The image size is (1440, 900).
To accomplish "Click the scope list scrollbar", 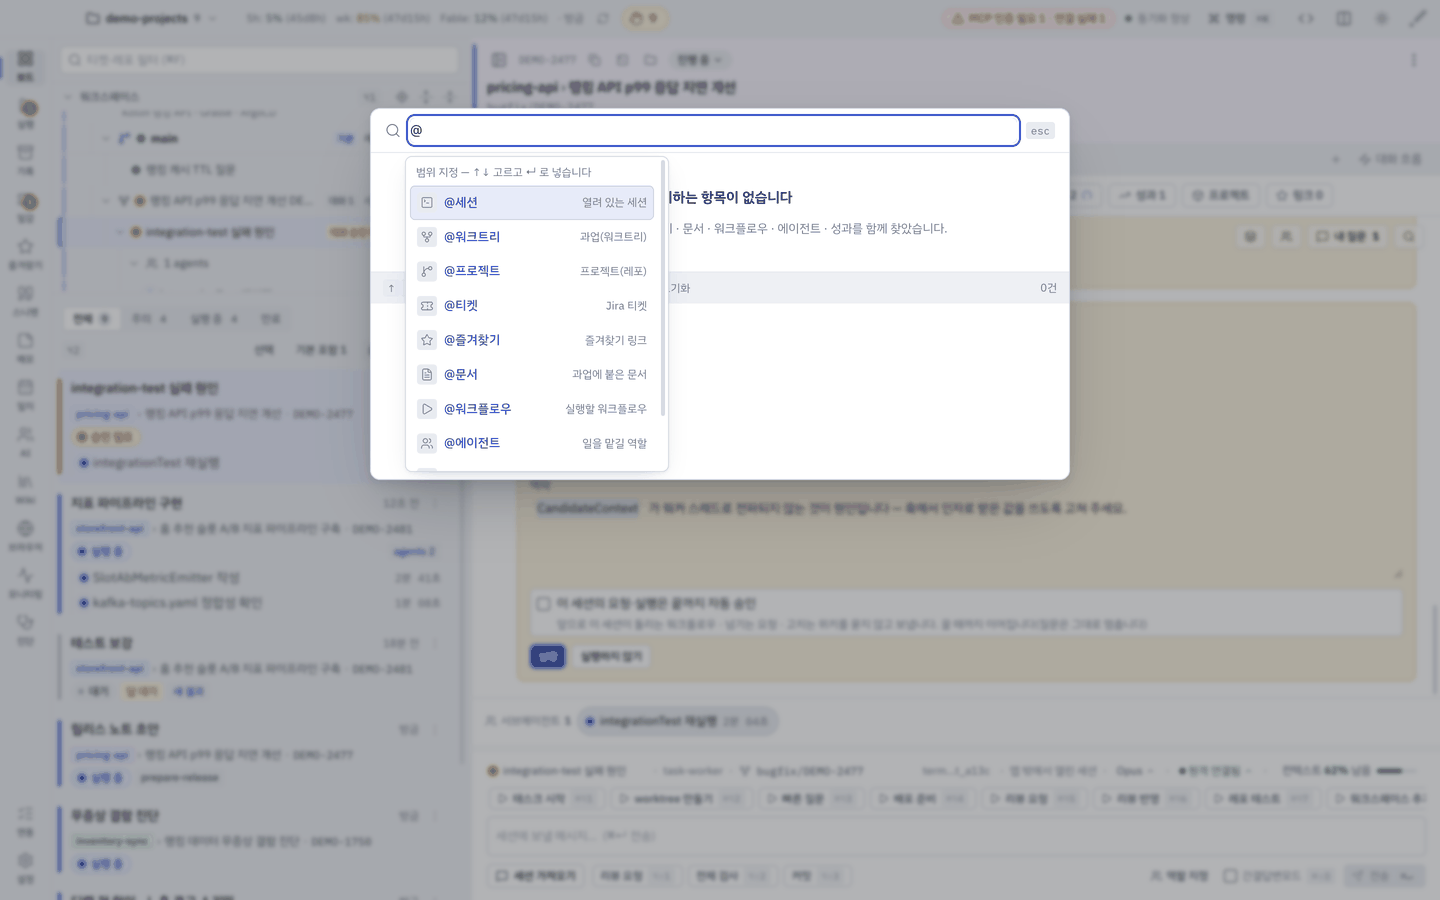I will 662,290.
